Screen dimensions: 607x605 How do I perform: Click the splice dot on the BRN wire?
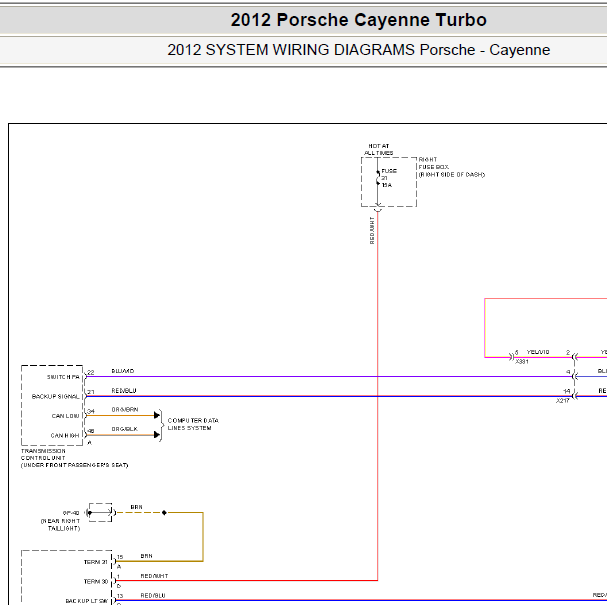[x=164, y=512]
